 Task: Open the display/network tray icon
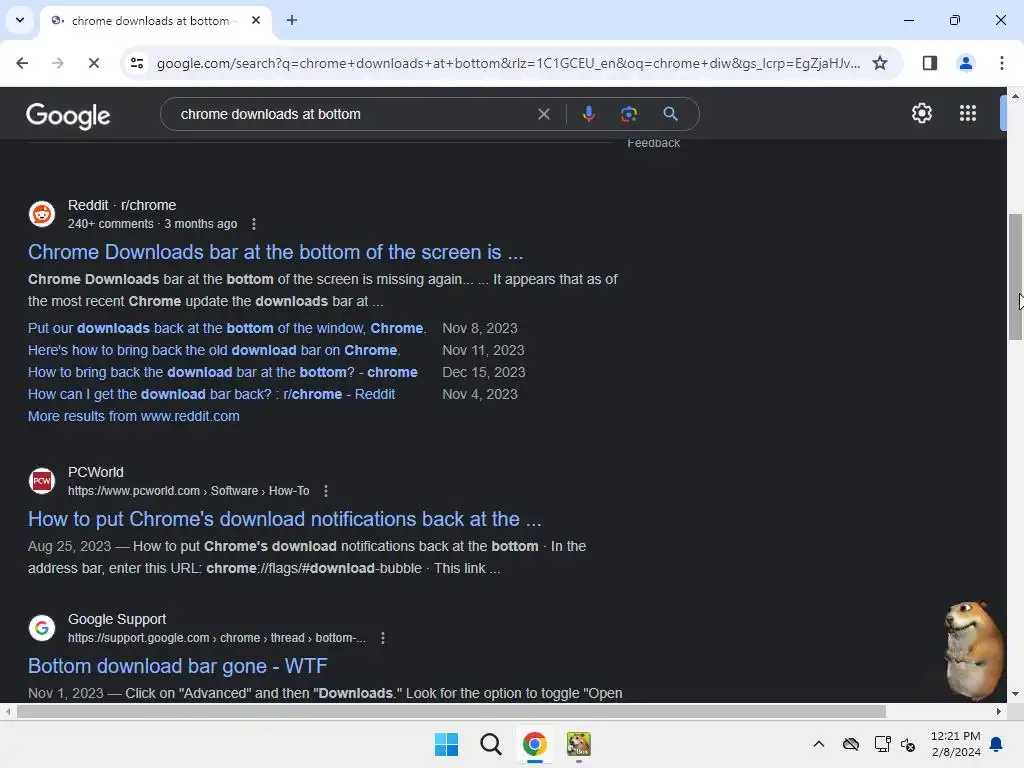click(882, 744)
